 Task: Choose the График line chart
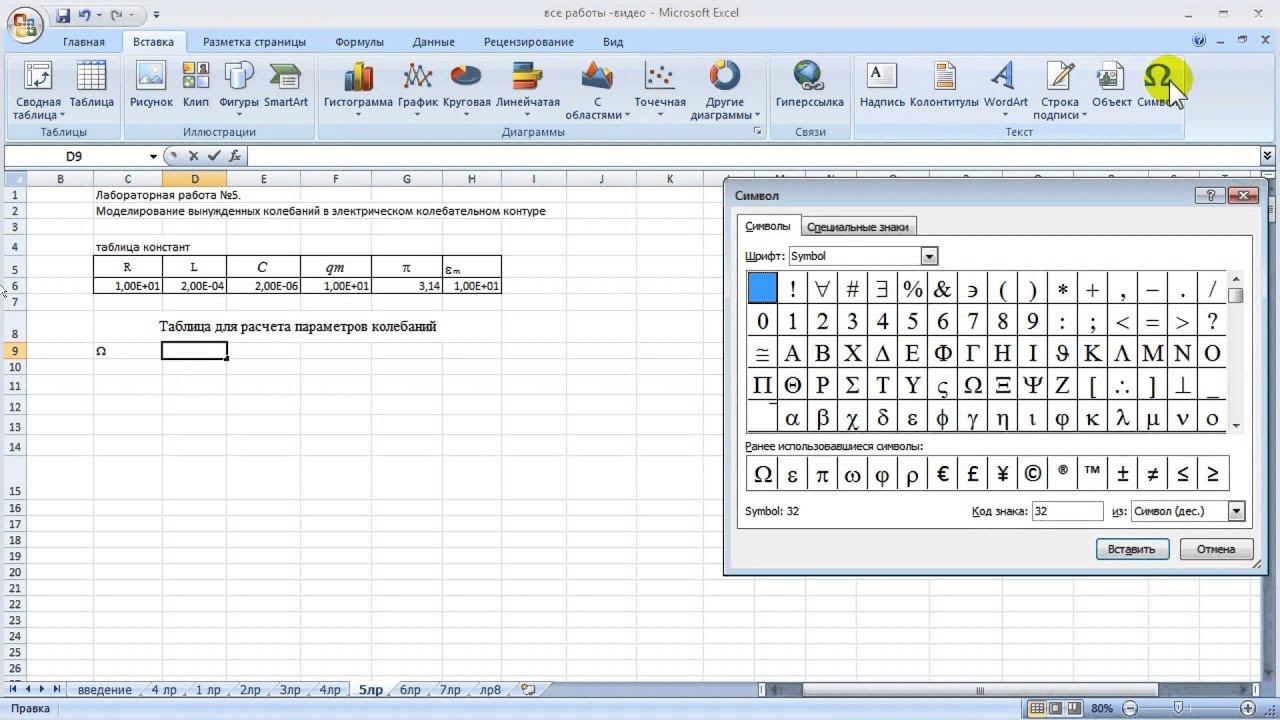point(418,90)
